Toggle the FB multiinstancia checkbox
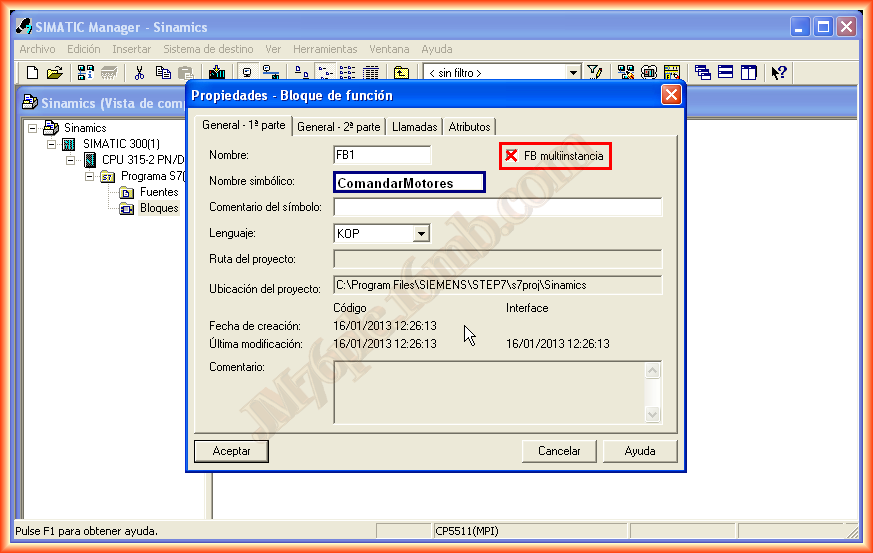873x553 pixels. pyautogui.click(x=511, y=156)
